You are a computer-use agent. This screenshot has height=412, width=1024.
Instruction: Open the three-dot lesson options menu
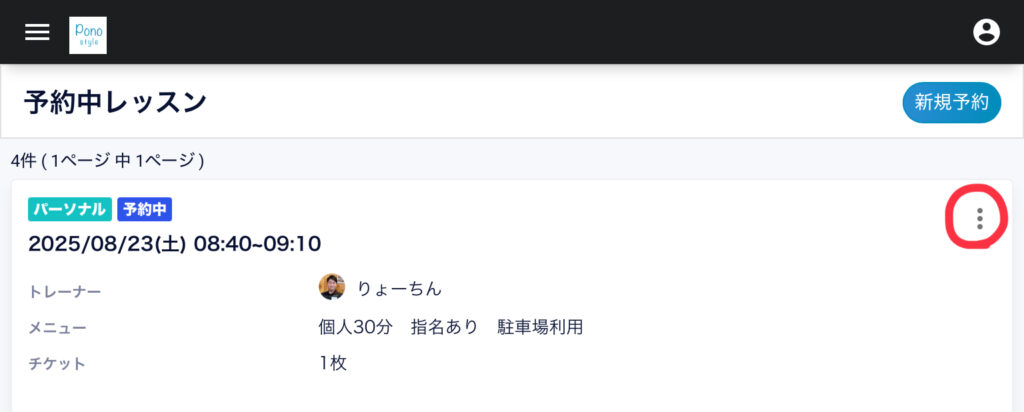click(979, 218)
